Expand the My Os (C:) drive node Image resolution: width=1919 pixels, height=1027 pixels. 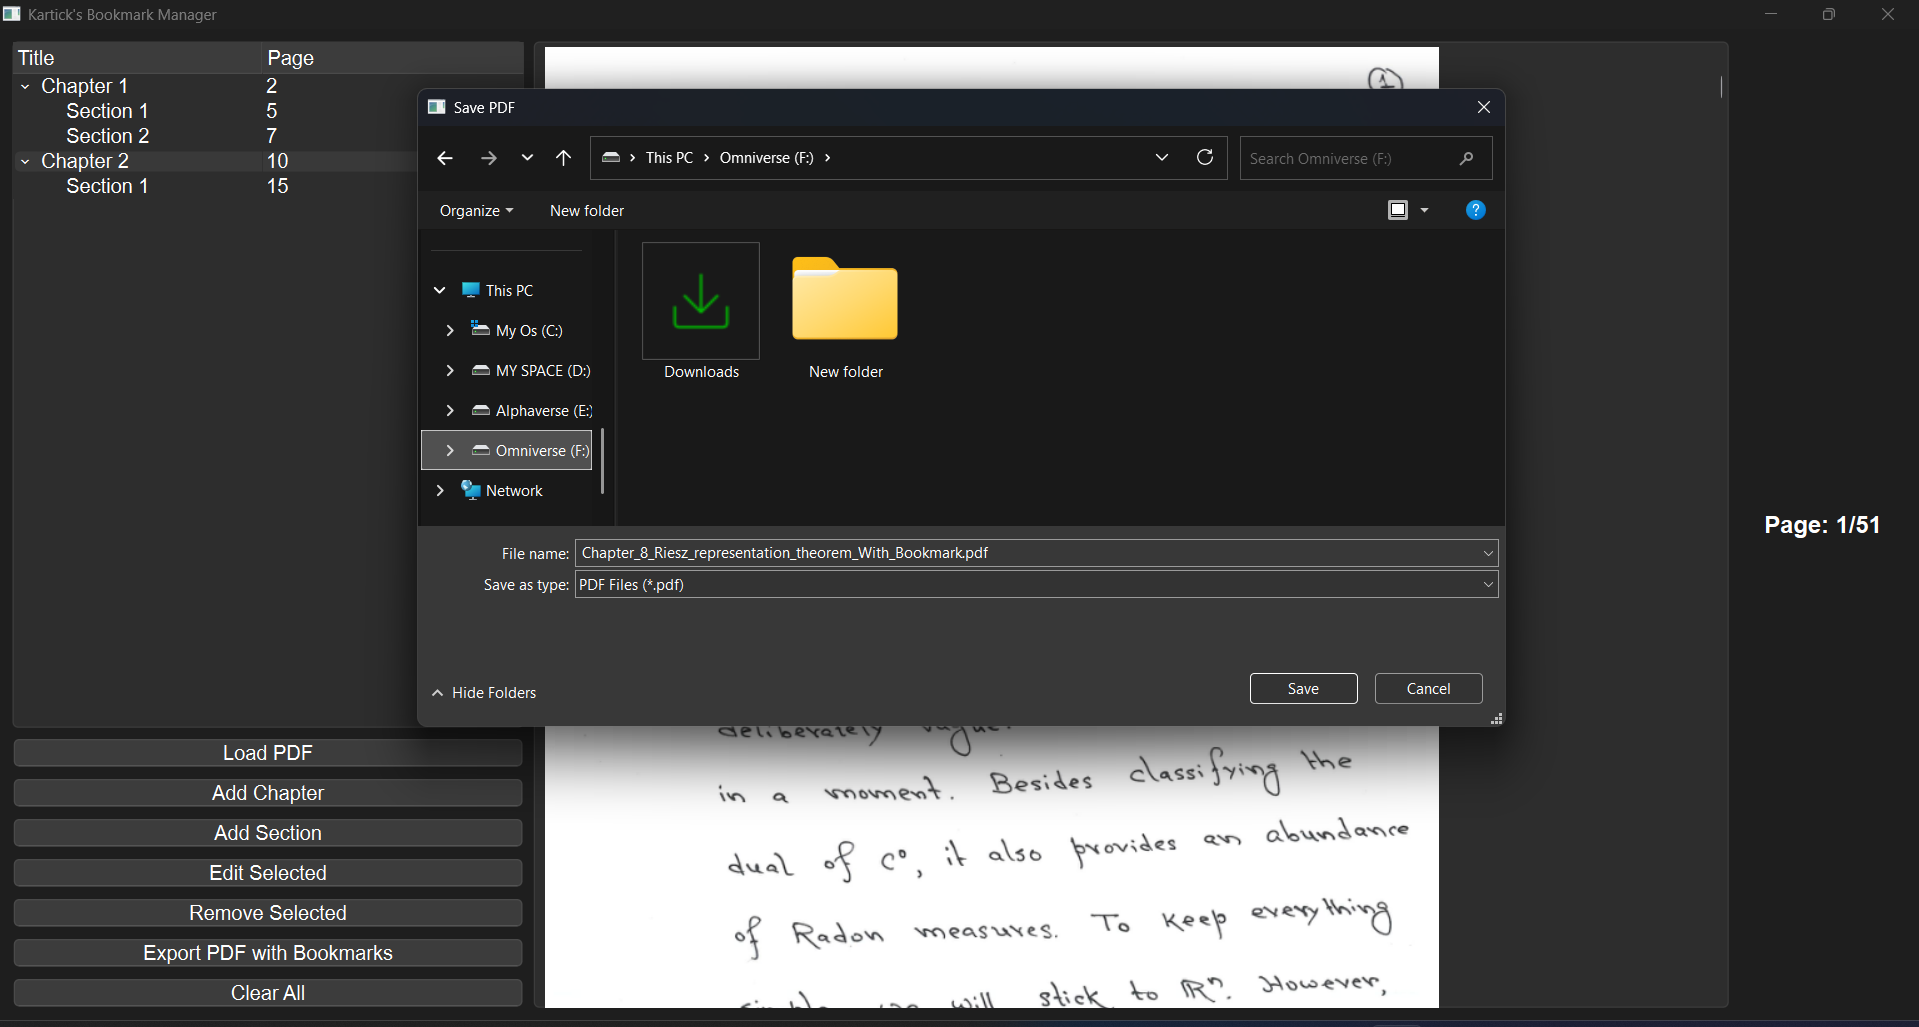(450, 330)
